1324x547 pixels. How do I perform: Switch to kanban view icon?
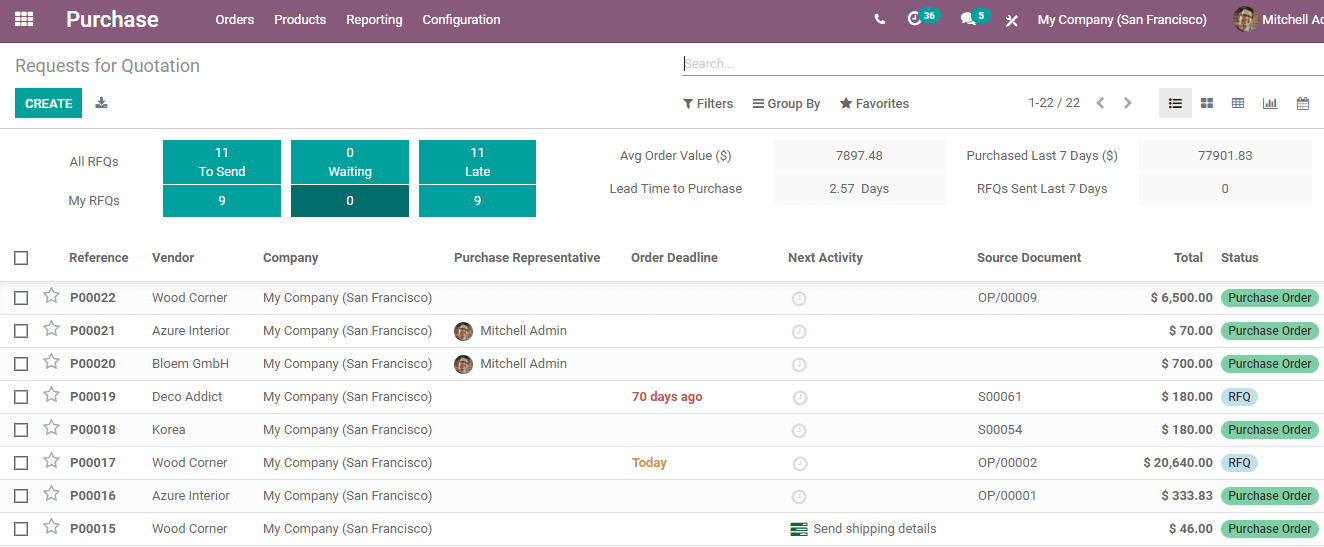[x=1207, y=103]
